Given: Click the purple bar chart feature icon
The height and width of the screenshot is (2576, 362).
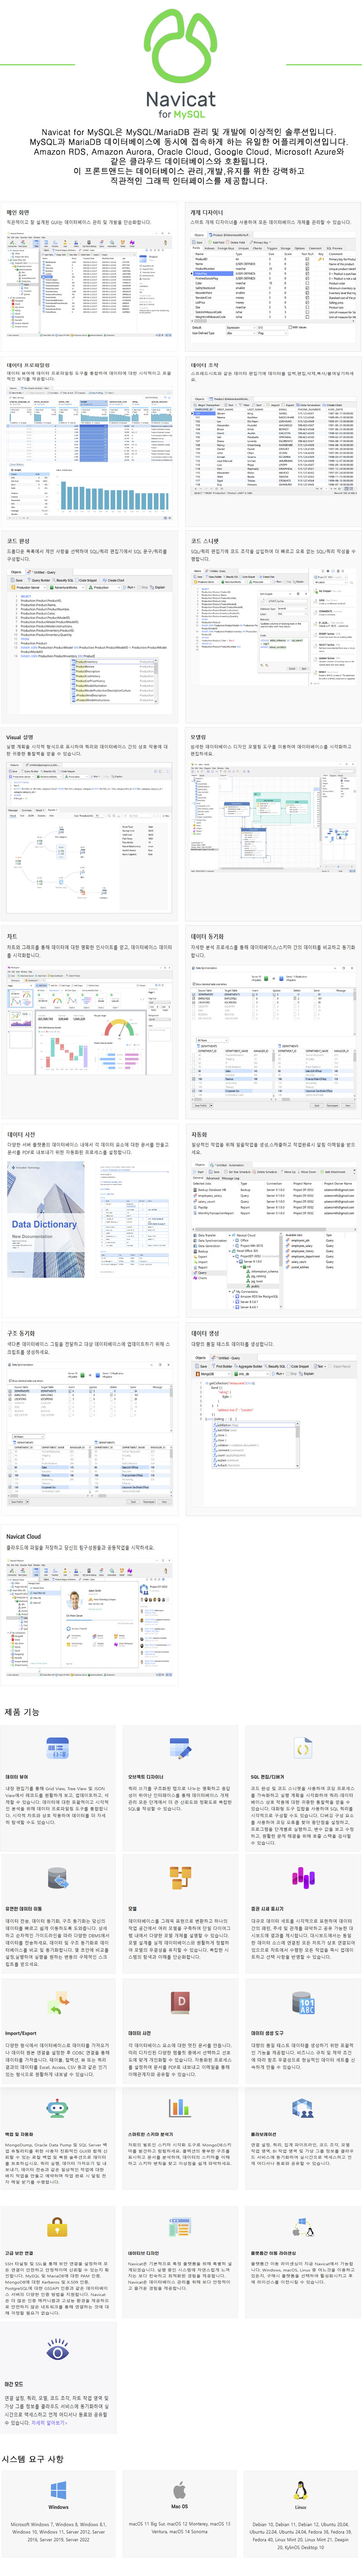Looking at the screenshot, I should click(303, 1878).
